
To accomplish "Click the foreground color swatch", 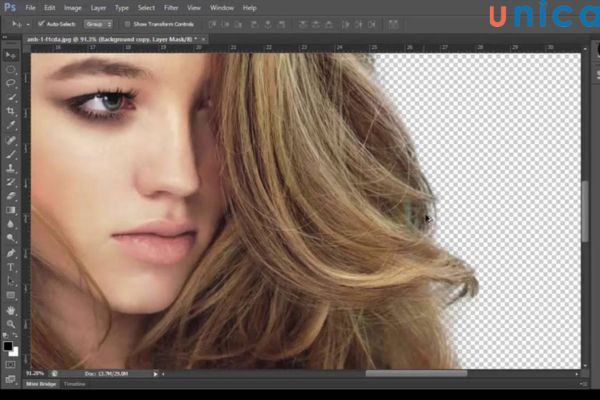I will click(8, 345).
